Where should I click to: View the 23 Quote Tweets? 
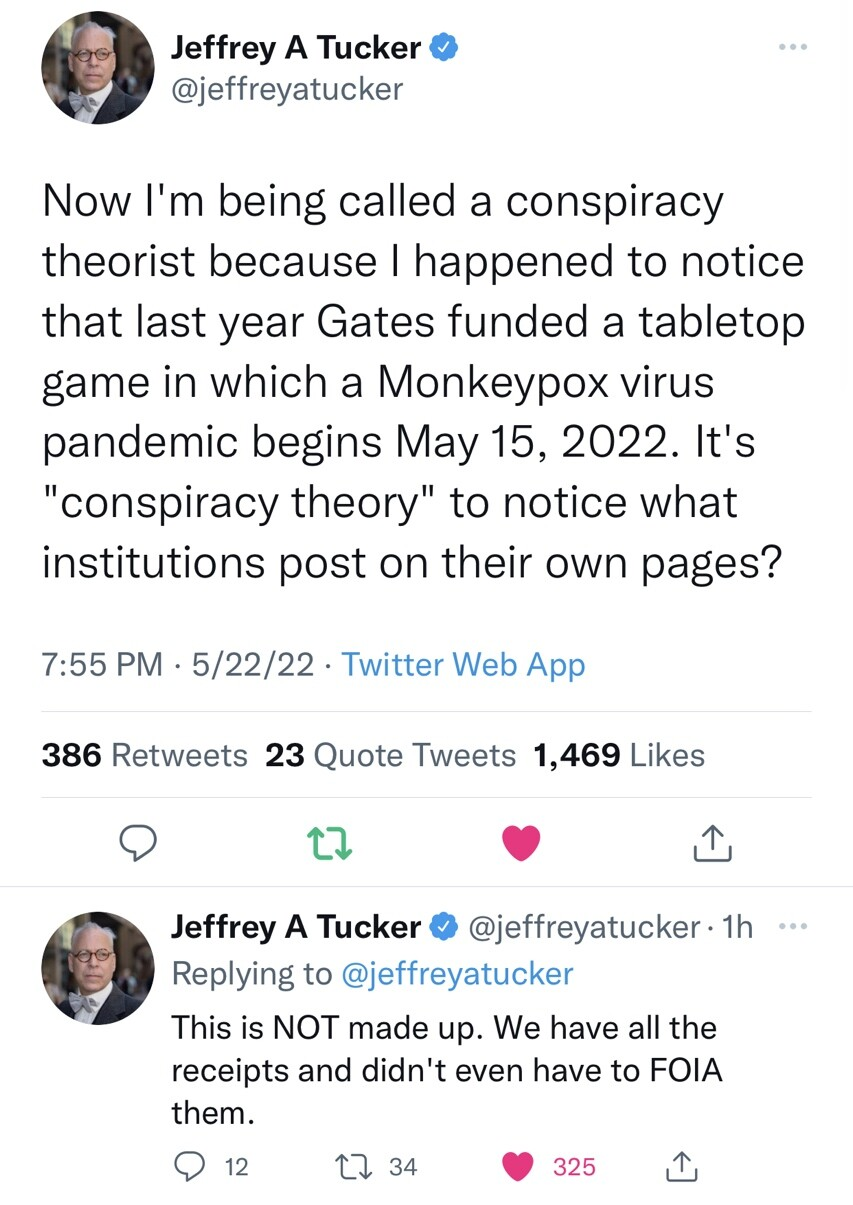pyautogui.click(x=390, y=755)
